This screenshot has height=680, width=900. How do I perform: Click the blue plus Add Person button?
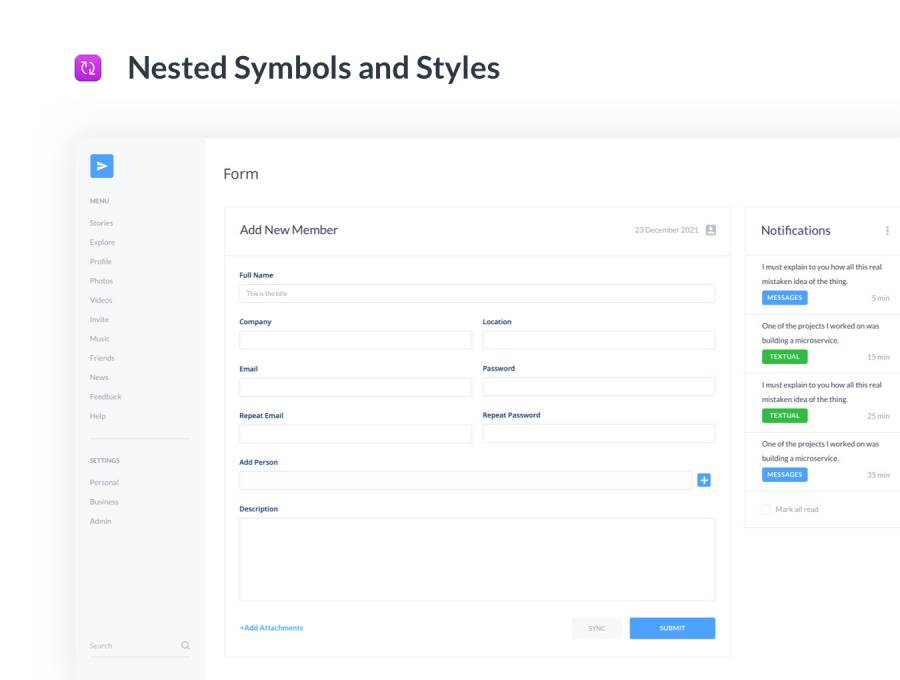tap(704, 480)
